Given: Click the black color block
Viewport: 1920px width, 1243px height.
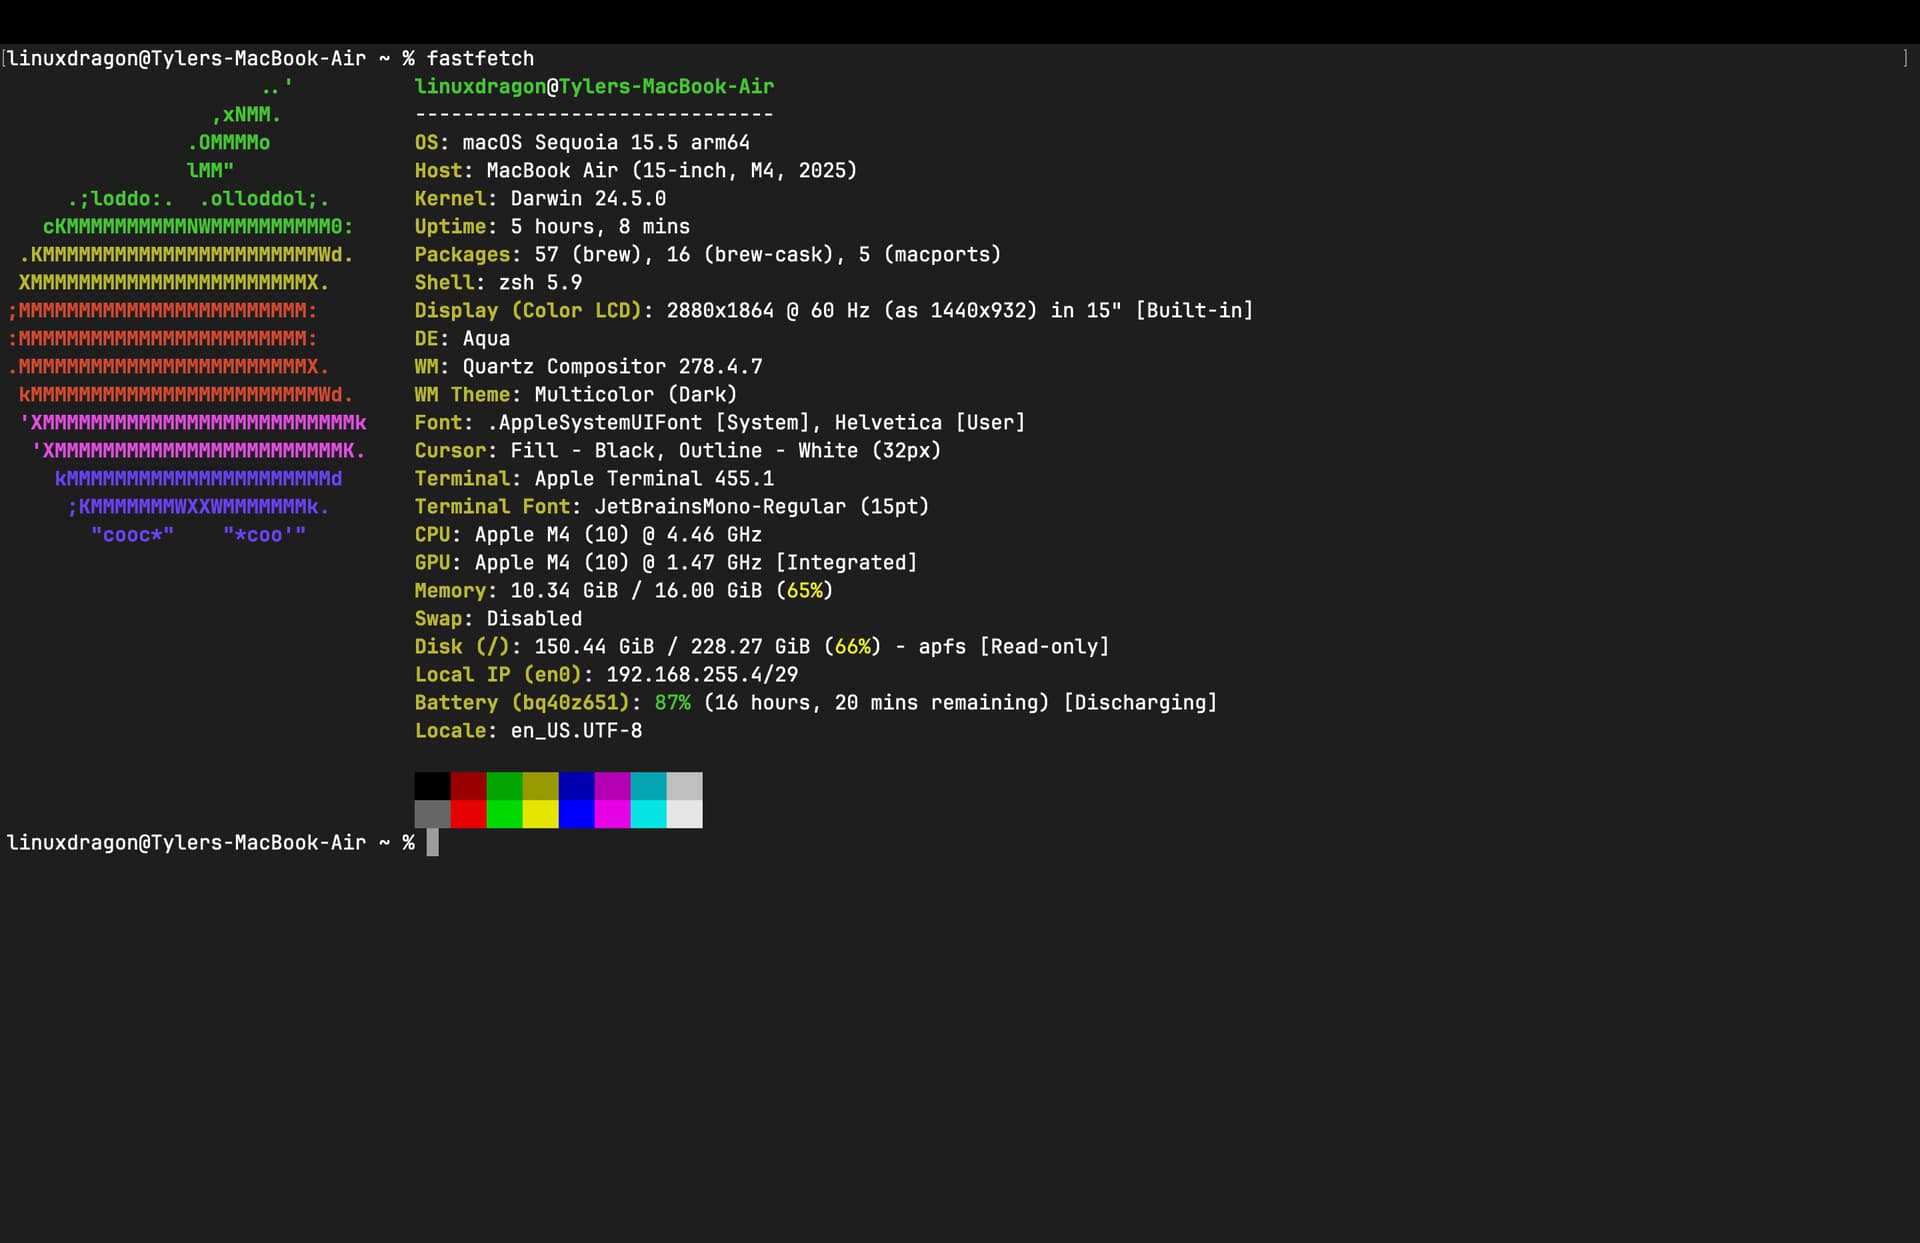Looking at the screenshot, I should [432, 785].
